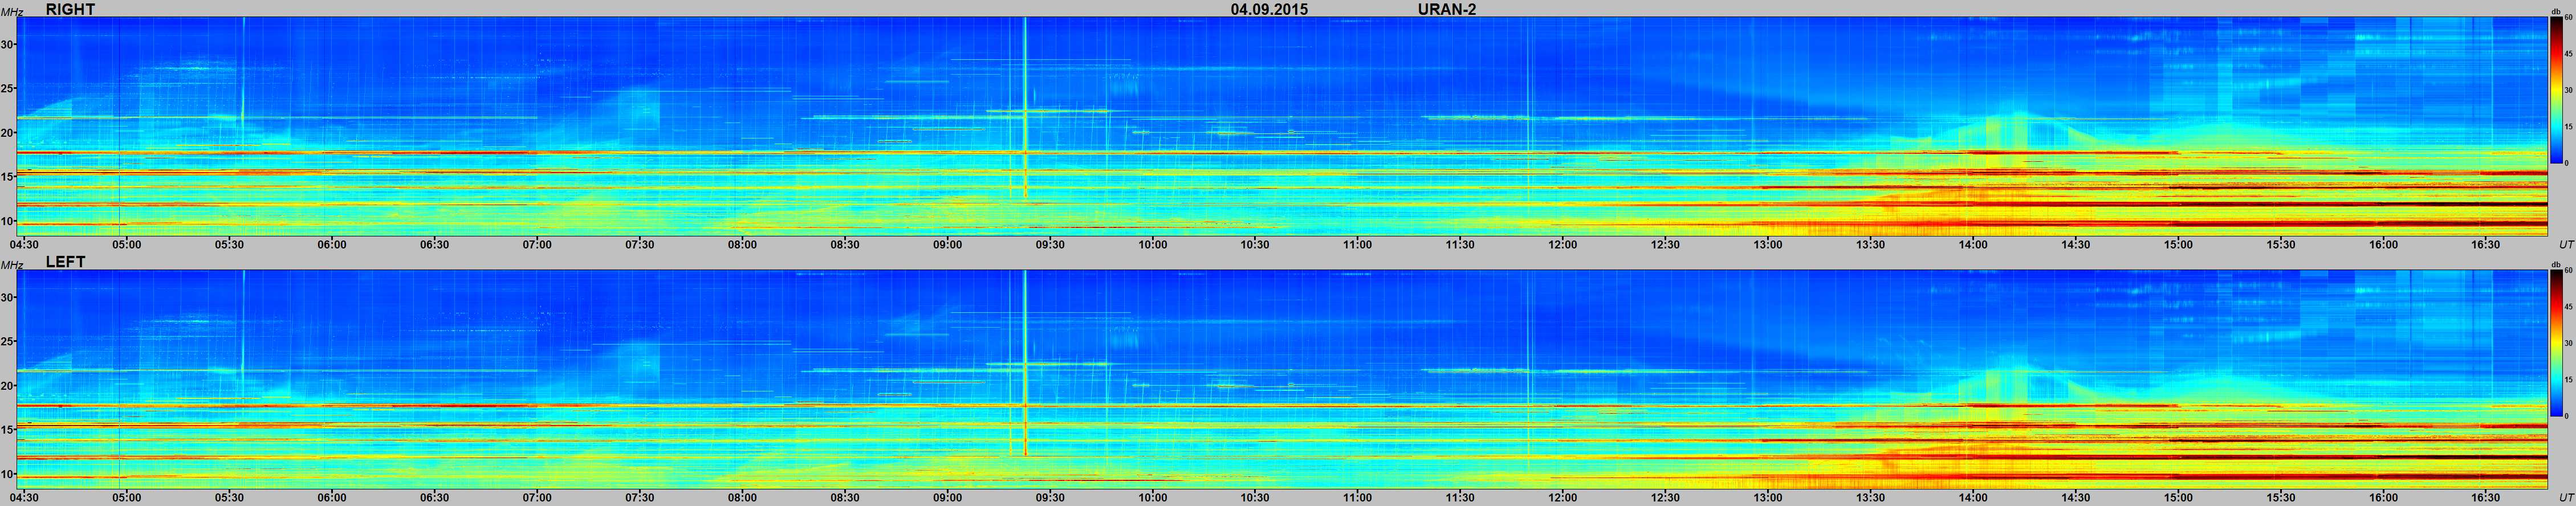The height and width of the screenshot is (506, 2576).
Task: Click the 05:30 time label under LEFT panel
Action: coord(229,498)
